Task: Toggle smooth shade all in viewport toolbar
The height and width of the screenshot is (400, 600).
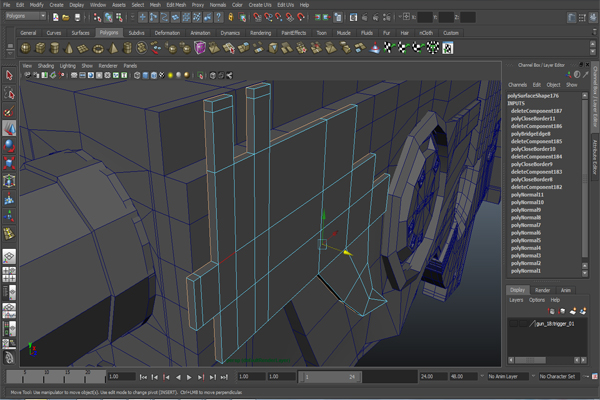Action: (145, 75)
